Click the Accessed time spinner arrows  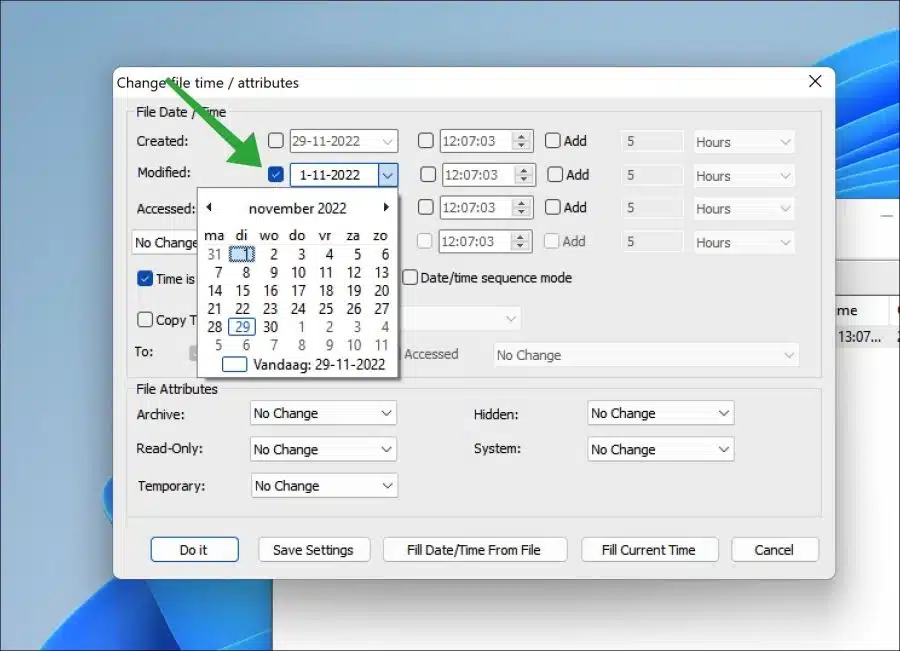pyautogui.click(x=521, y=208)
